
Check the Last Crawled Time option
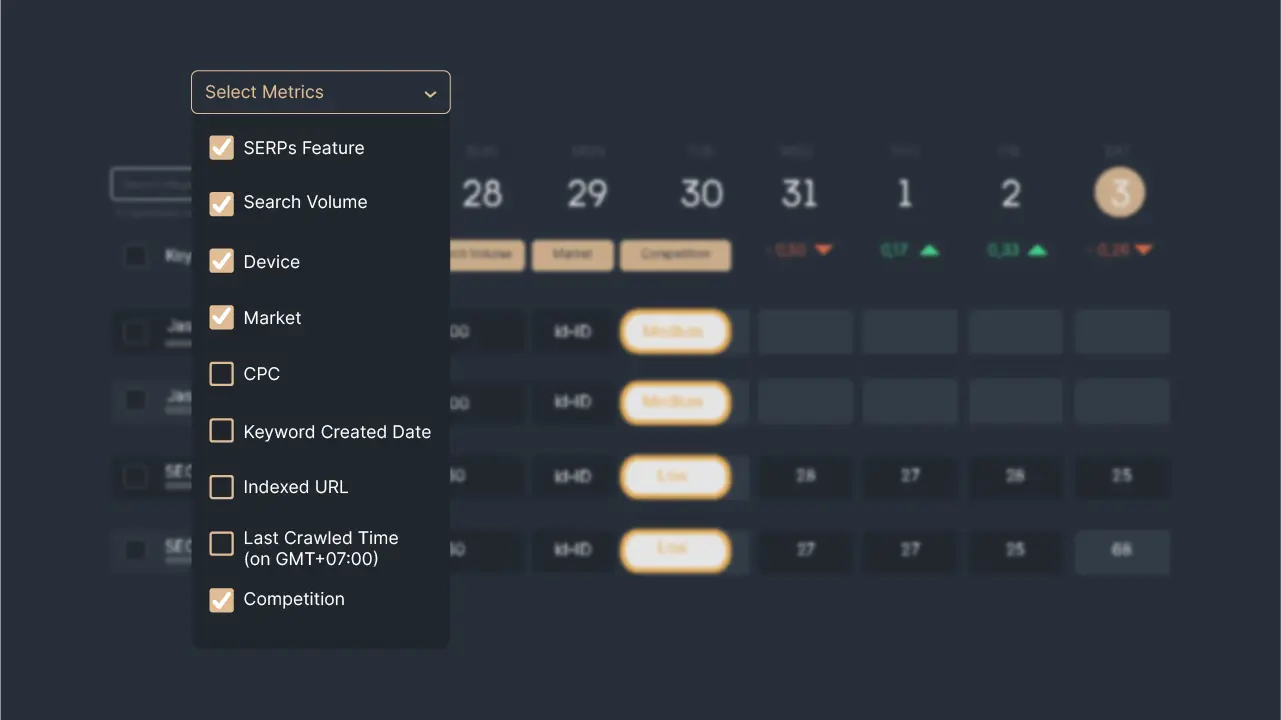click(221, 543)
